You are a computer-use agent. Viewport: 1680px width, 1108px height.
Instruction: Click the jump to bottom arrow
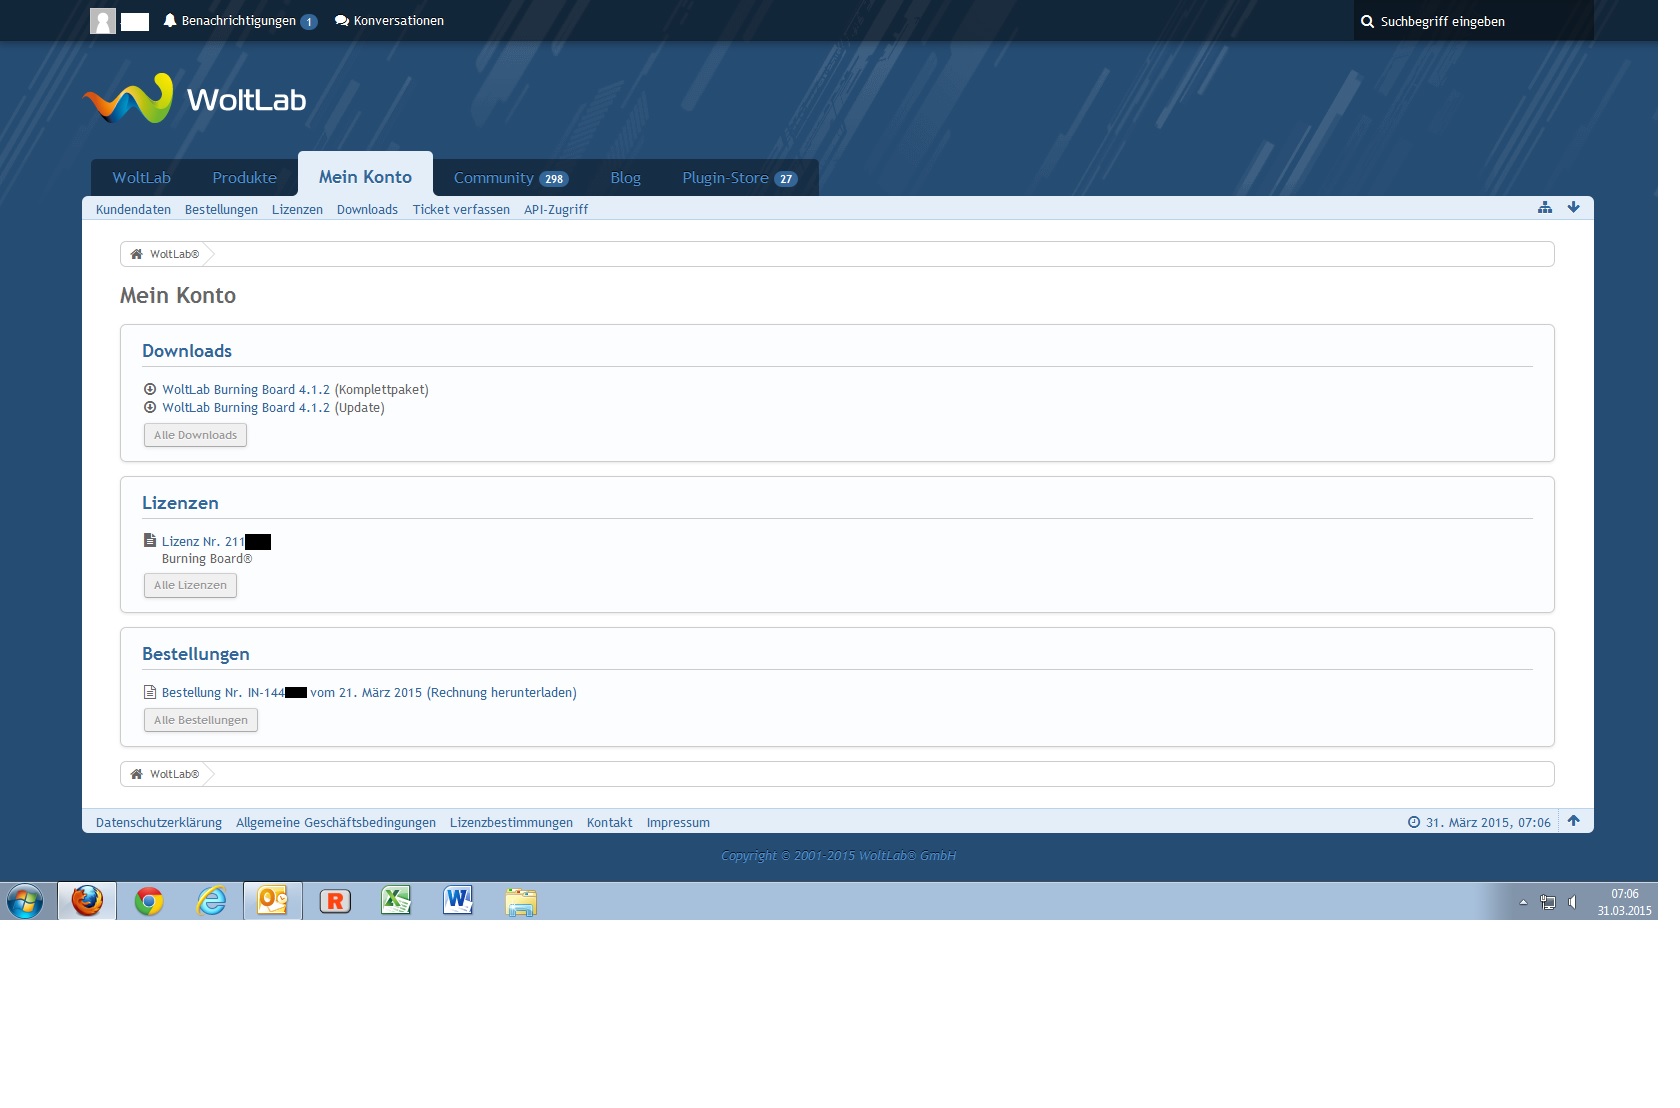point(1573,208)
